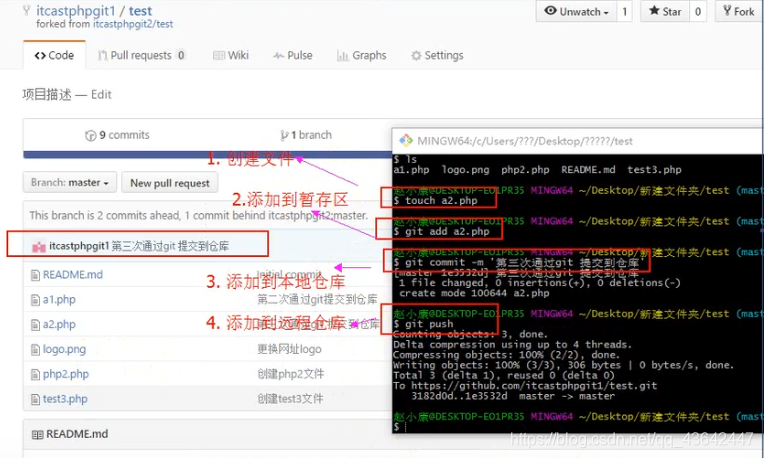Viewport: 764px width, 458px height.
Task: Click the Unwatch dropdown button
Action: pyautogui.click(x=576, y=11)
